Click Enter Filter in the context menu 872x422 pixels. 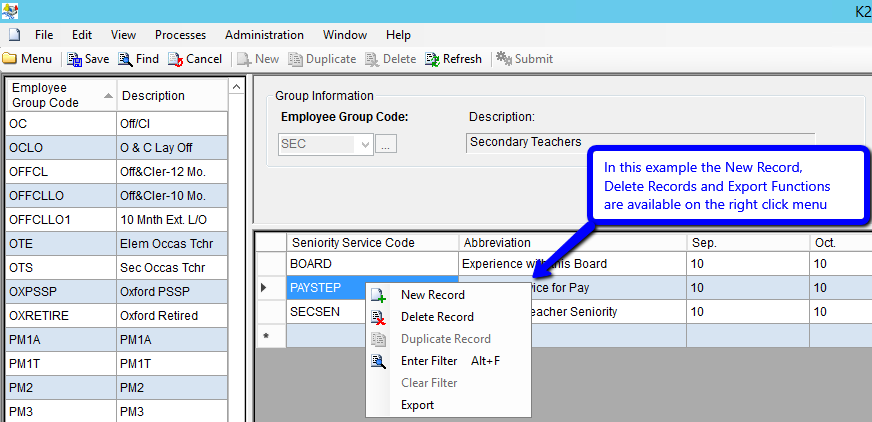[x=429, y=361]
